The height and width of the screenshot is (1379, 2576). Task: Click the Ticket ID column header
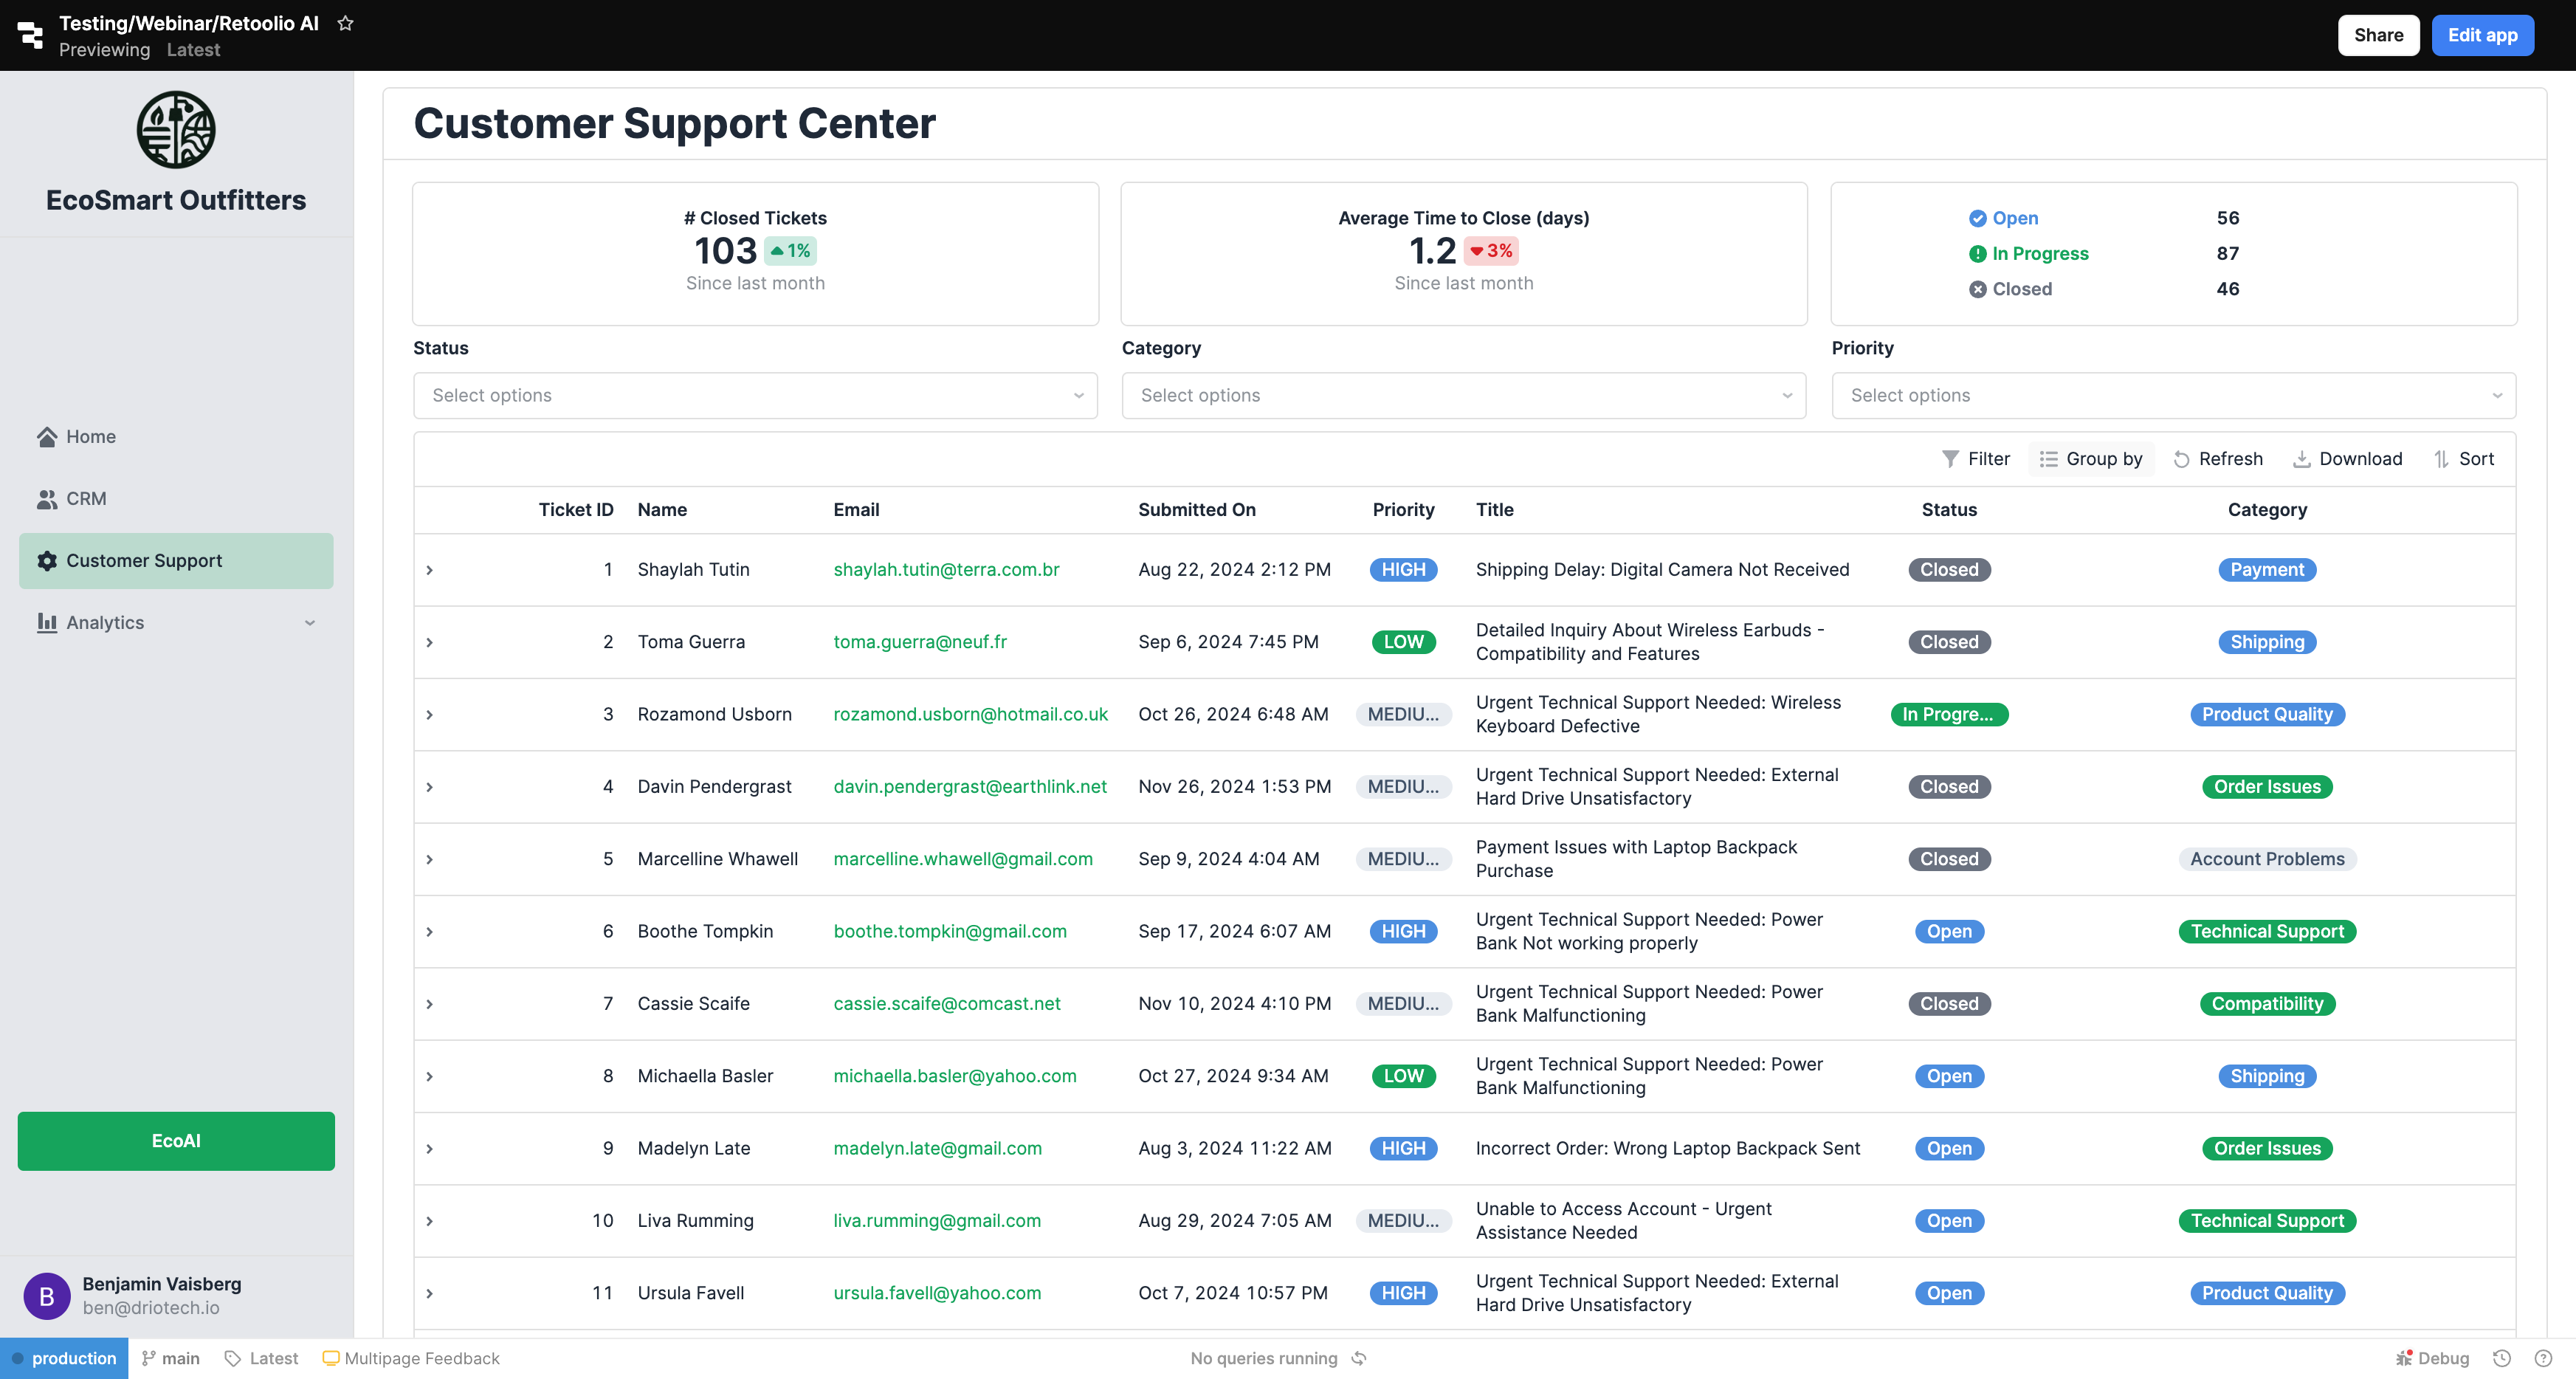576,510
